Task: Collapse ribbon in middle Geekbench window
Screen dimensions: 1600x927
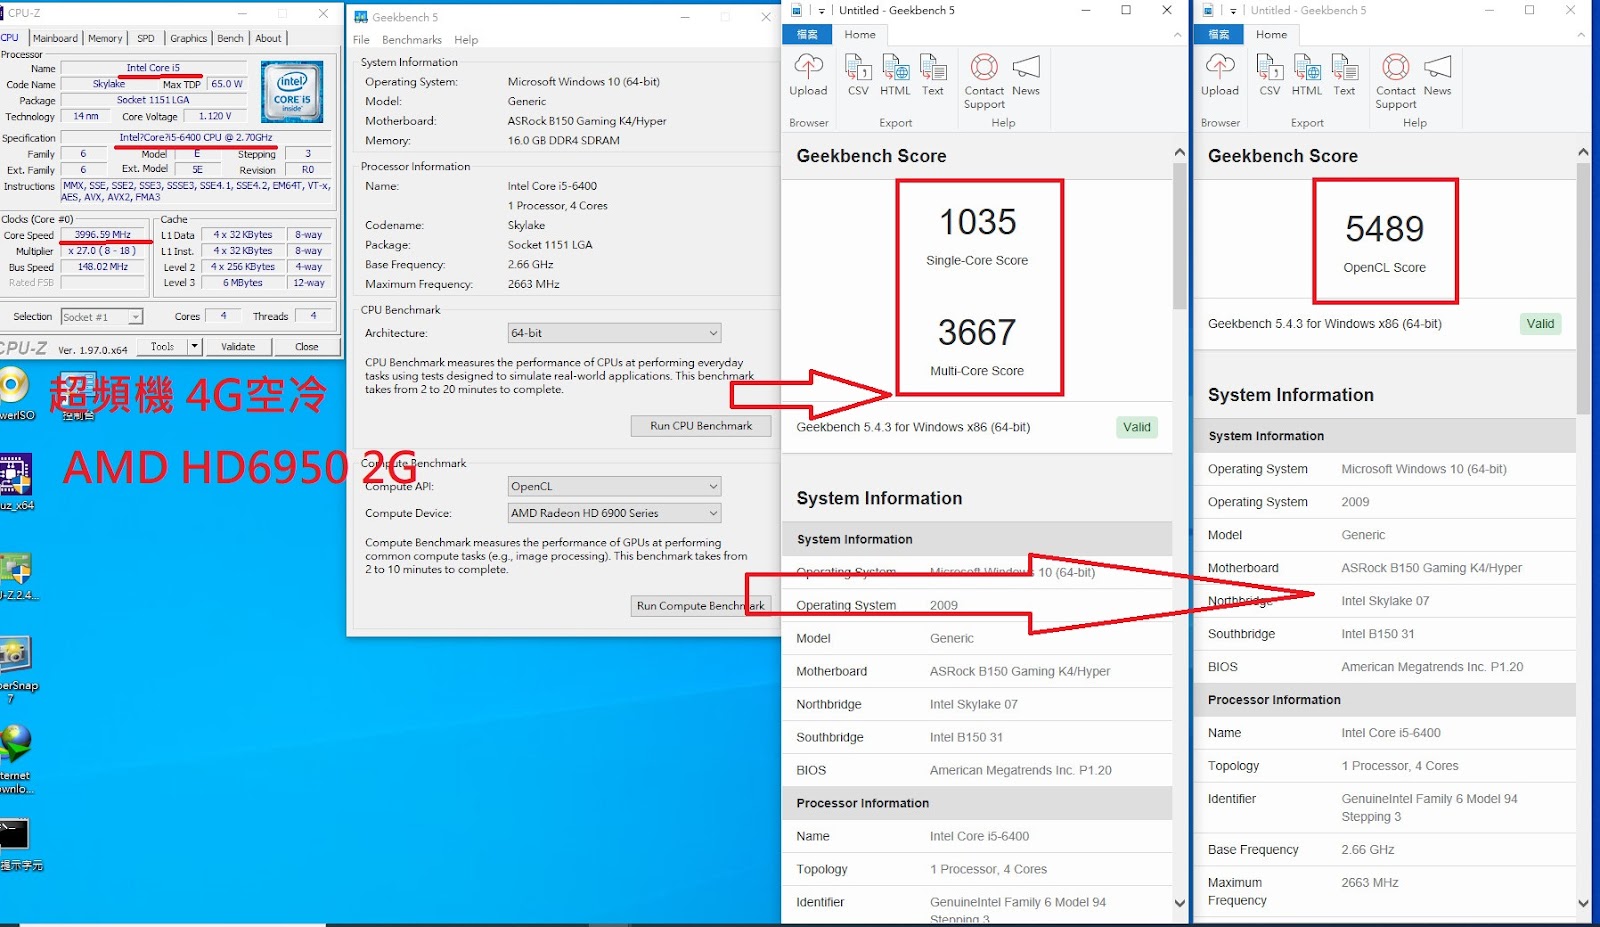Action: pos(1177,35)
